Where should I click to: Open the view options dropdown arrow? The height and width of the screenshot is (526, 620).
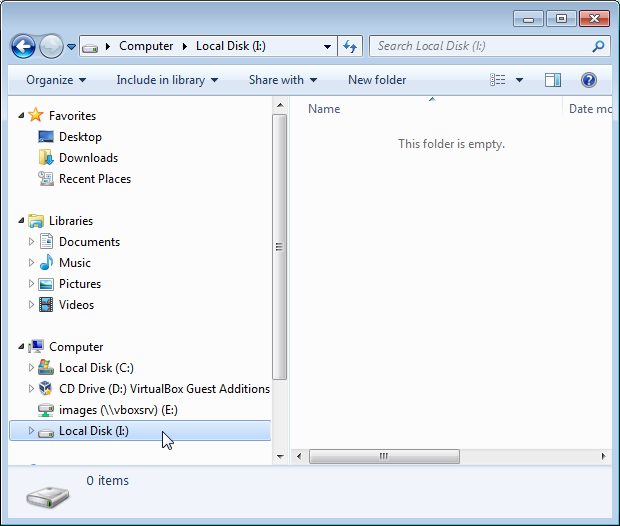click(519, 80)
